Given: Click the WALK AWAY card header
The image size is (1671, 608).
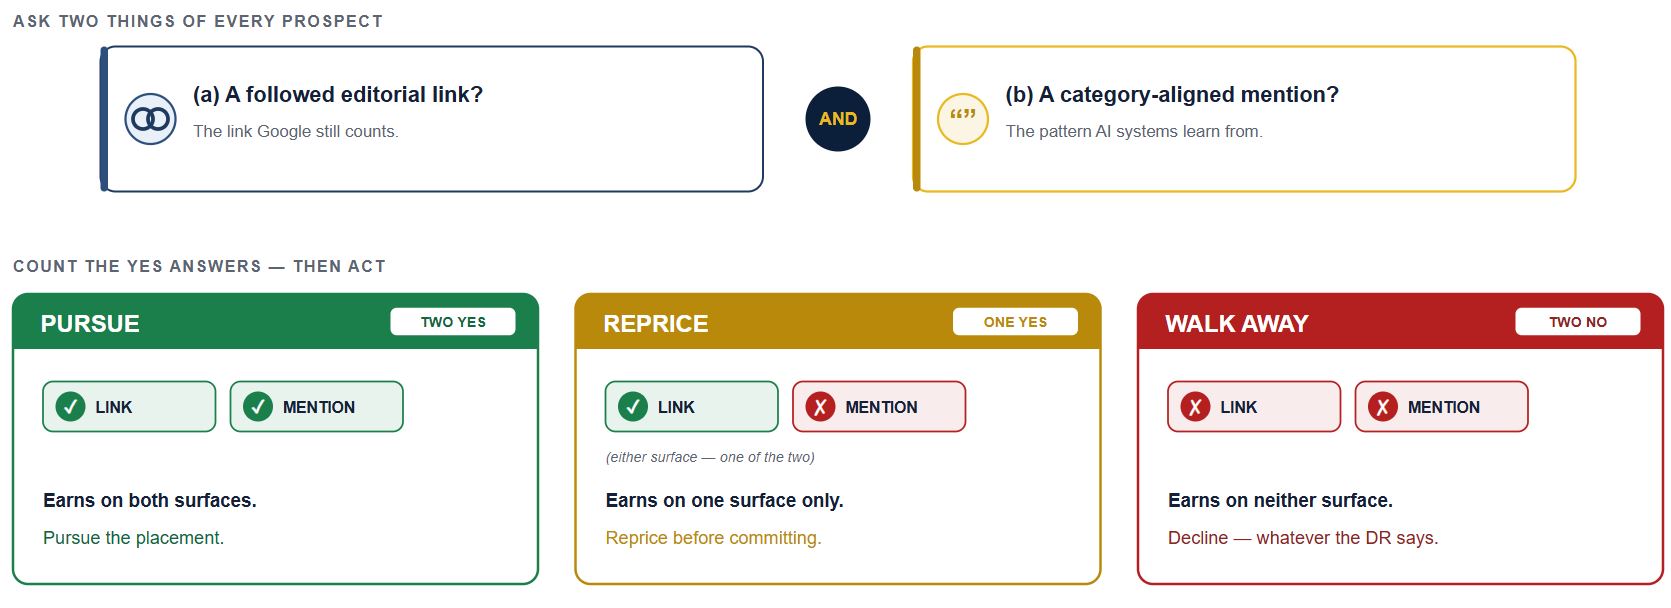Looking at the screenshot, I should point(1401,322).
